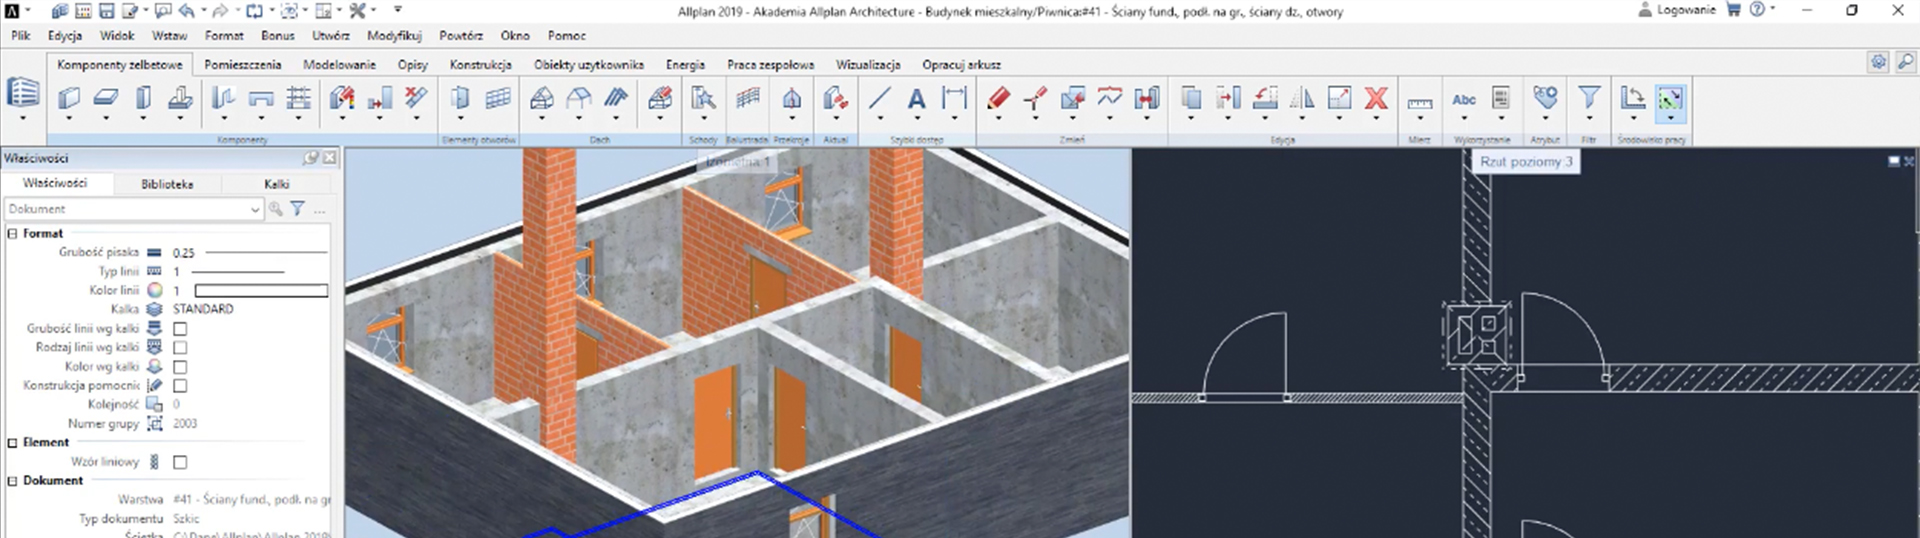Click the Balustrada railing icon
The height and width of the screenshot is (538, 1920).
(747, 98)
